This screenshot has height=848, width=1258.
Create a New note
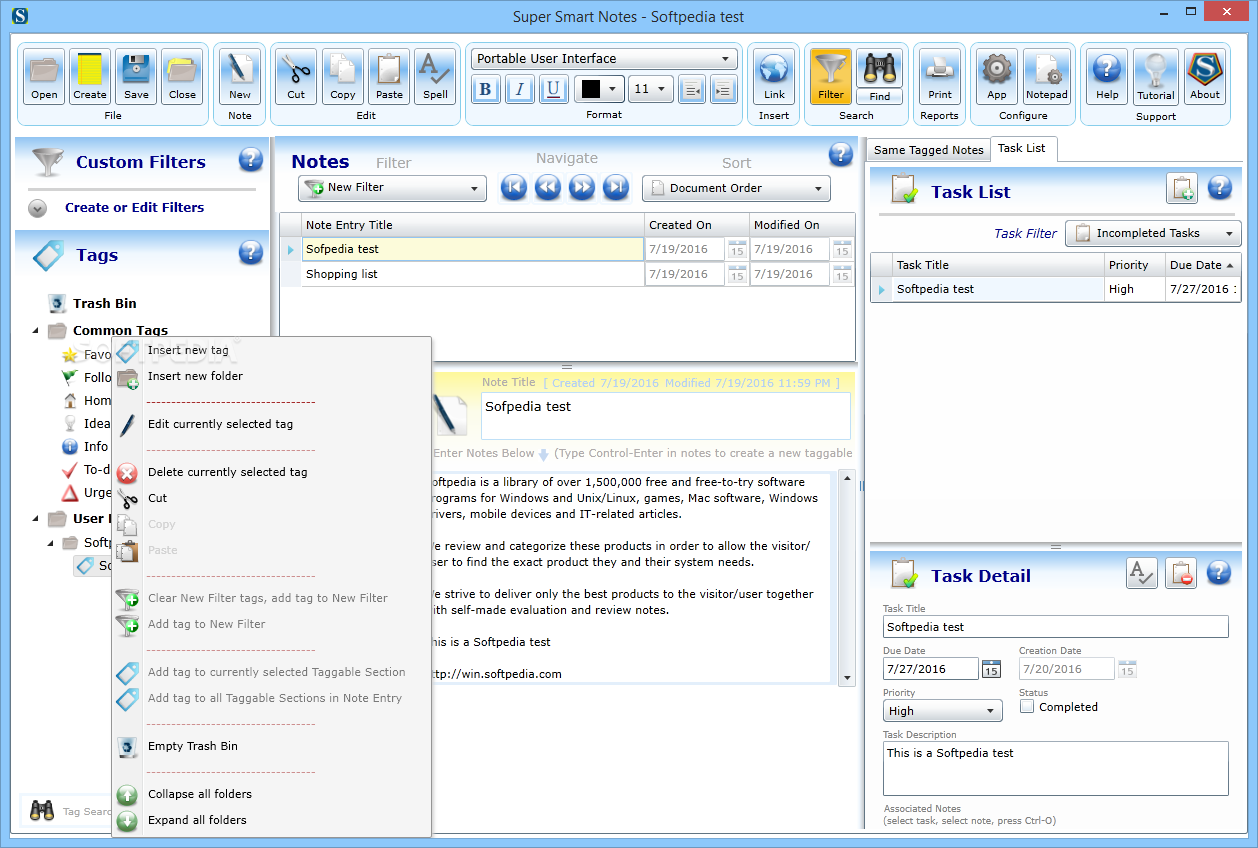pos(240,76)
